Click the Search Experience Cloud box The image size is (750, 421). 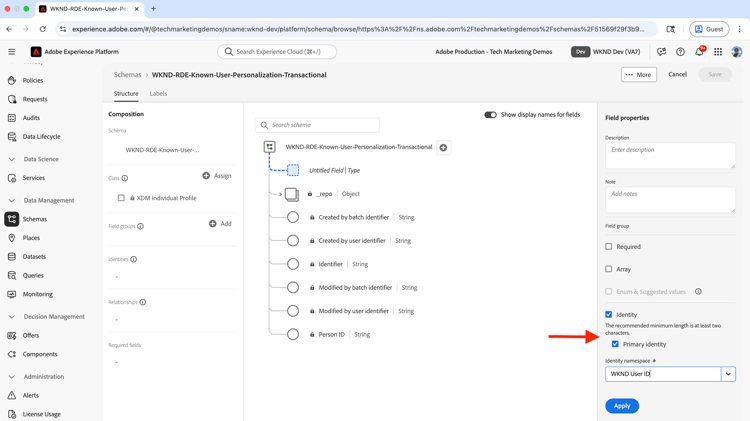click(x=276, y=52)
